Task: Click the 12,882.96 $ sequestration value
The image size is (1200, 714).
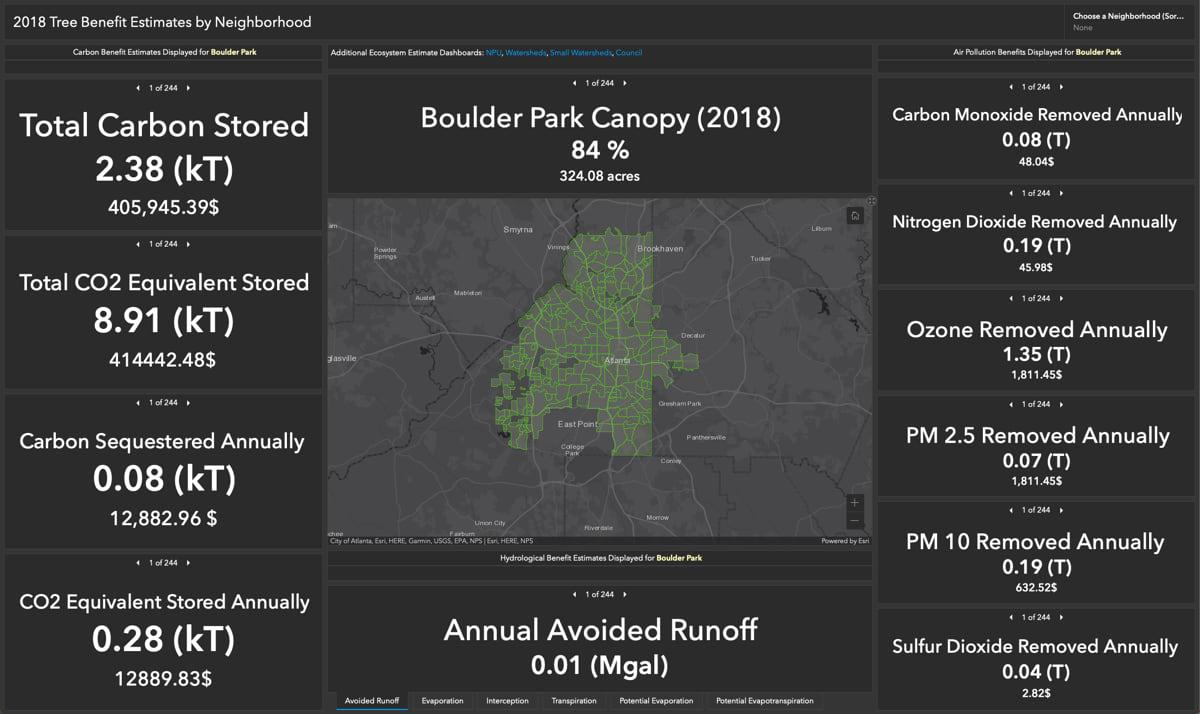Action: pyautogui.click(x=163, y=518)
